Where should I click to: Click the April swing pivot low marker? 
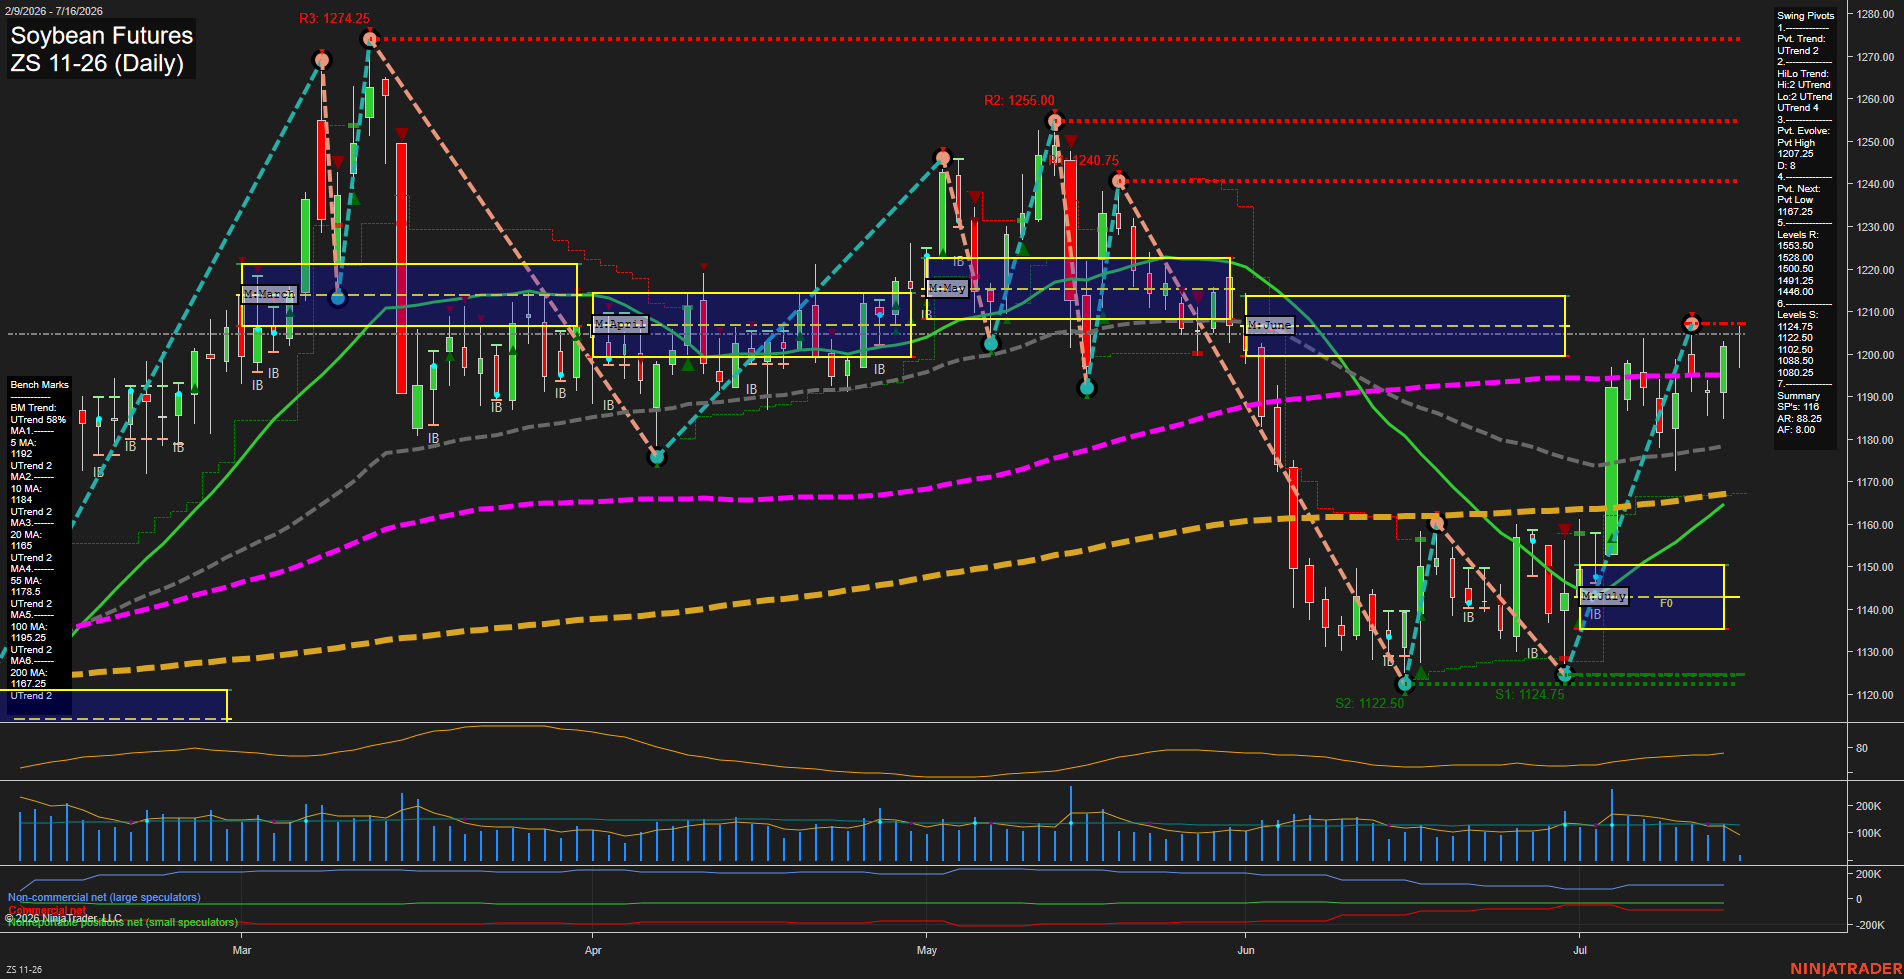click(x=657, y=458)
